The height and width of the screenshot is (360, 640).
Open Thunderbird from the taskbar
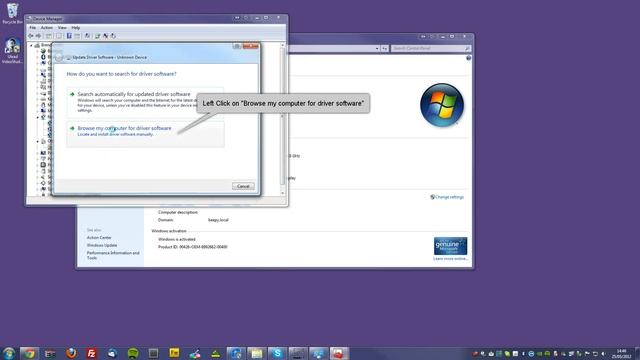tap(112, 353)
